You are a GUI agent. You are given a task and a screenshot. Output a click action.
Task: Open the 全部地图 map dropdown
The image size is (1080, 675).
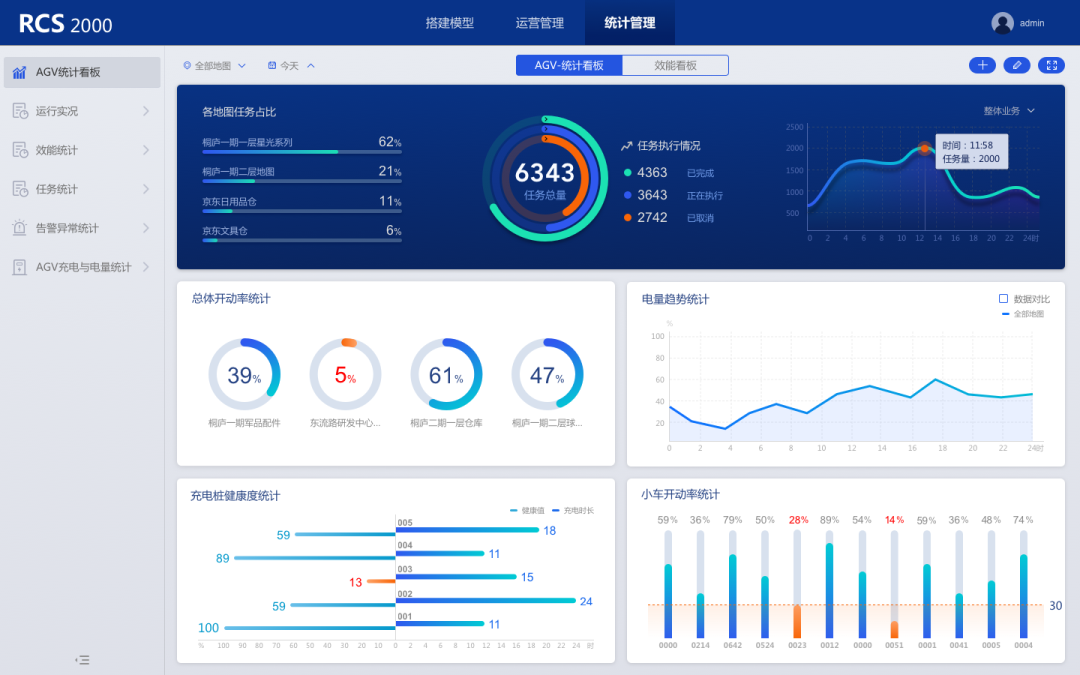pyautogui.click(x=214, y=65)
